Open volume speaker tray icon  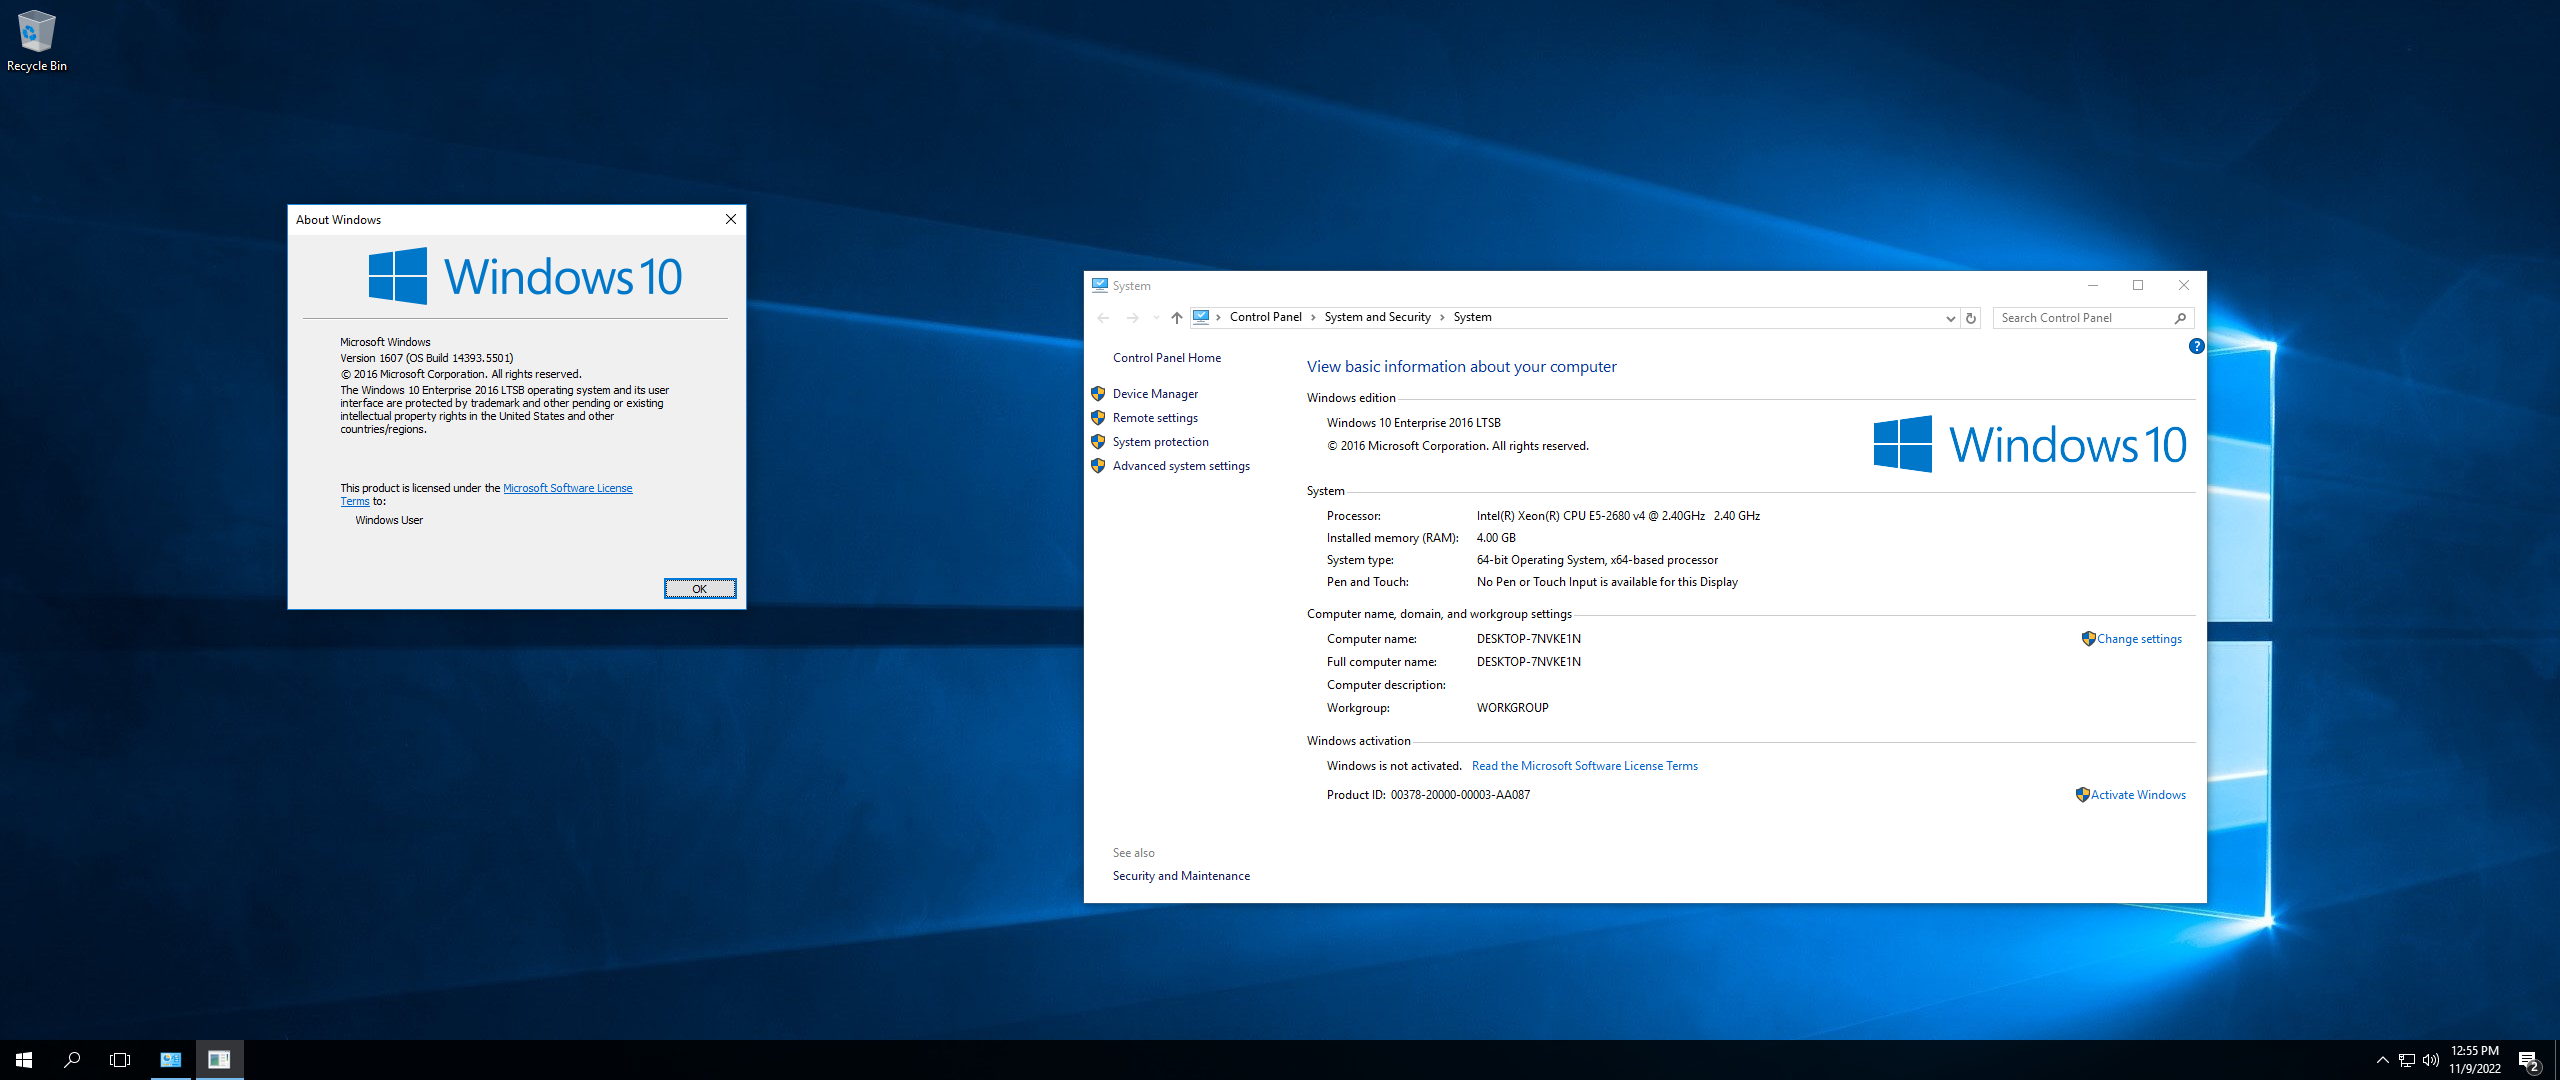point(2431,1060)
